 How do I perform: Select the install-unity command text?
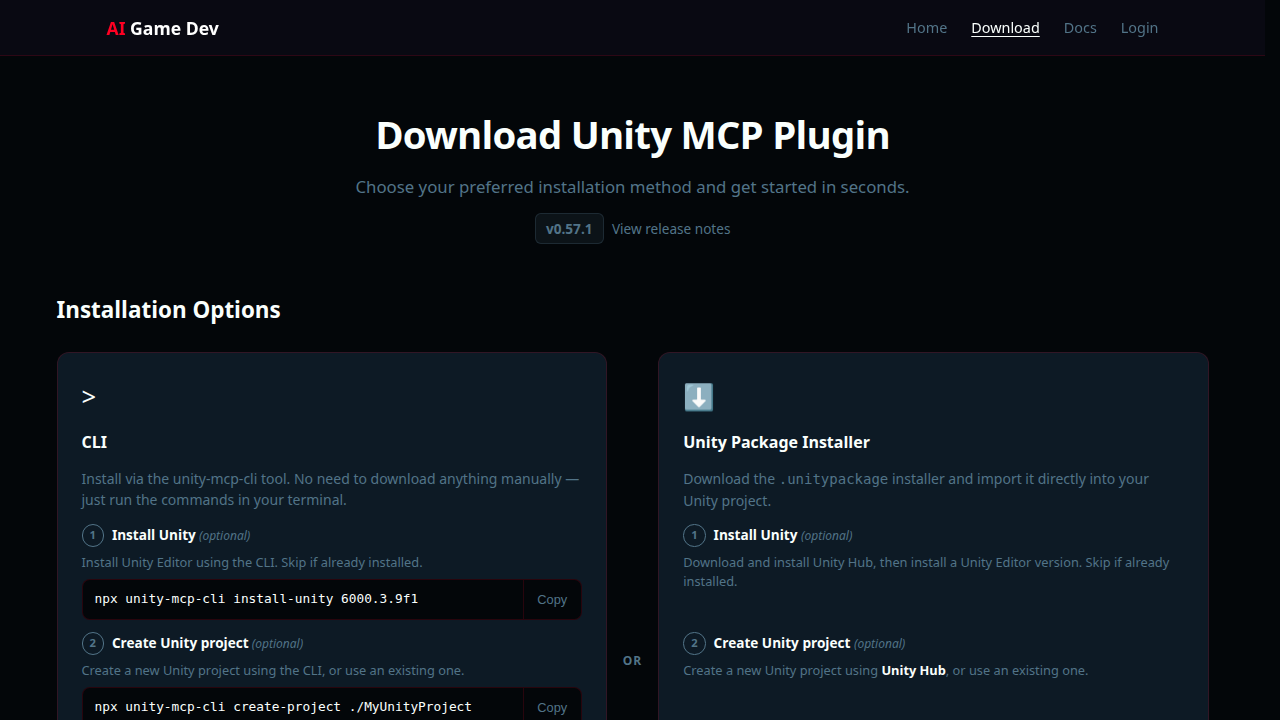coord(256,599)
